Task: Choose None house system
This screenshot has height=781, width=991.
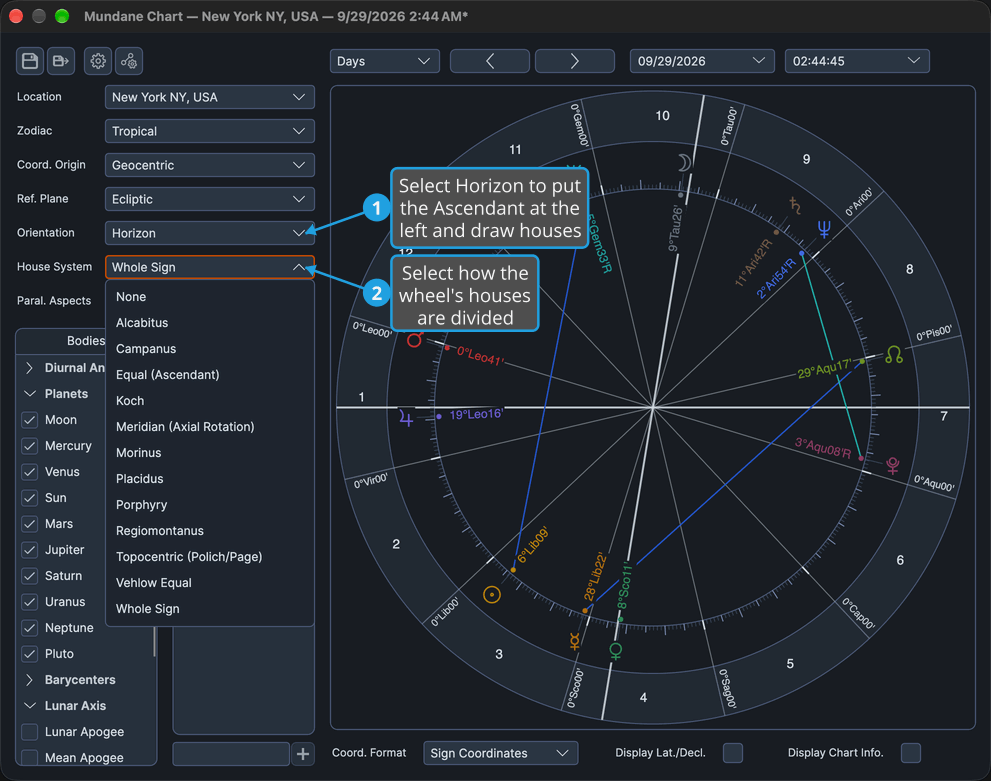Action: 210,297
